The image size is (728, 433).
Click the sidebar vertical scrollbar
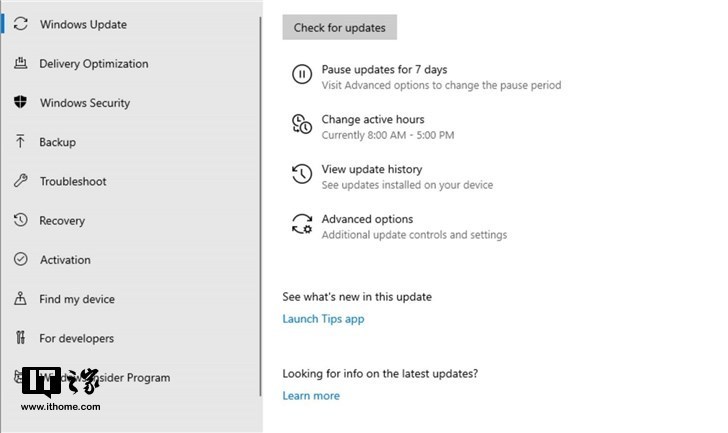click(x=260, y=207)
